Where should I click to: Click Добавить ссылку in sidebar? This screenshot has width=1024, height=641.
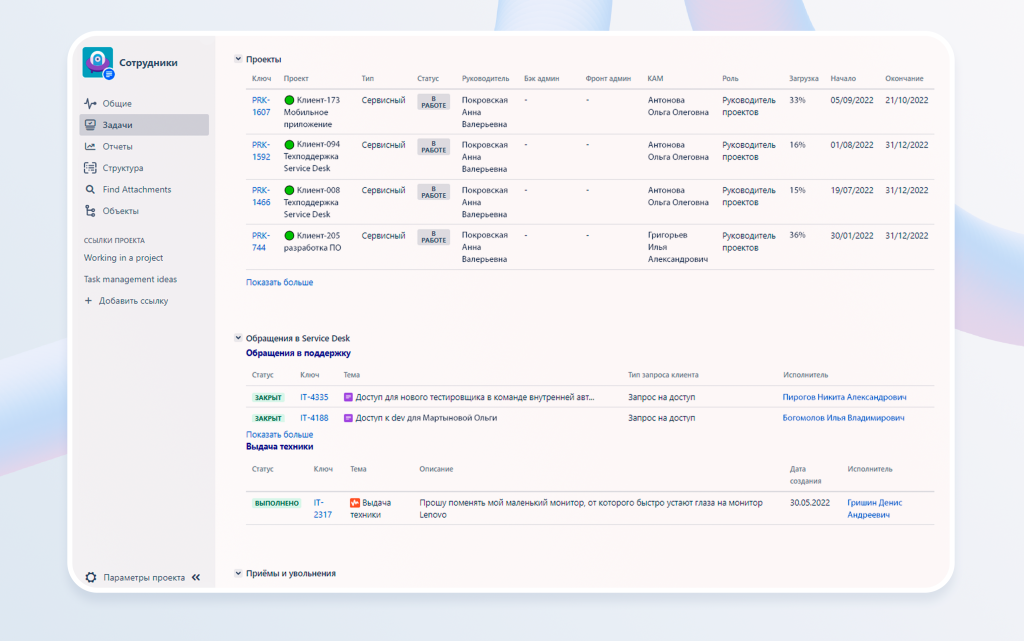pyautogui.click(x=133, y=301)
